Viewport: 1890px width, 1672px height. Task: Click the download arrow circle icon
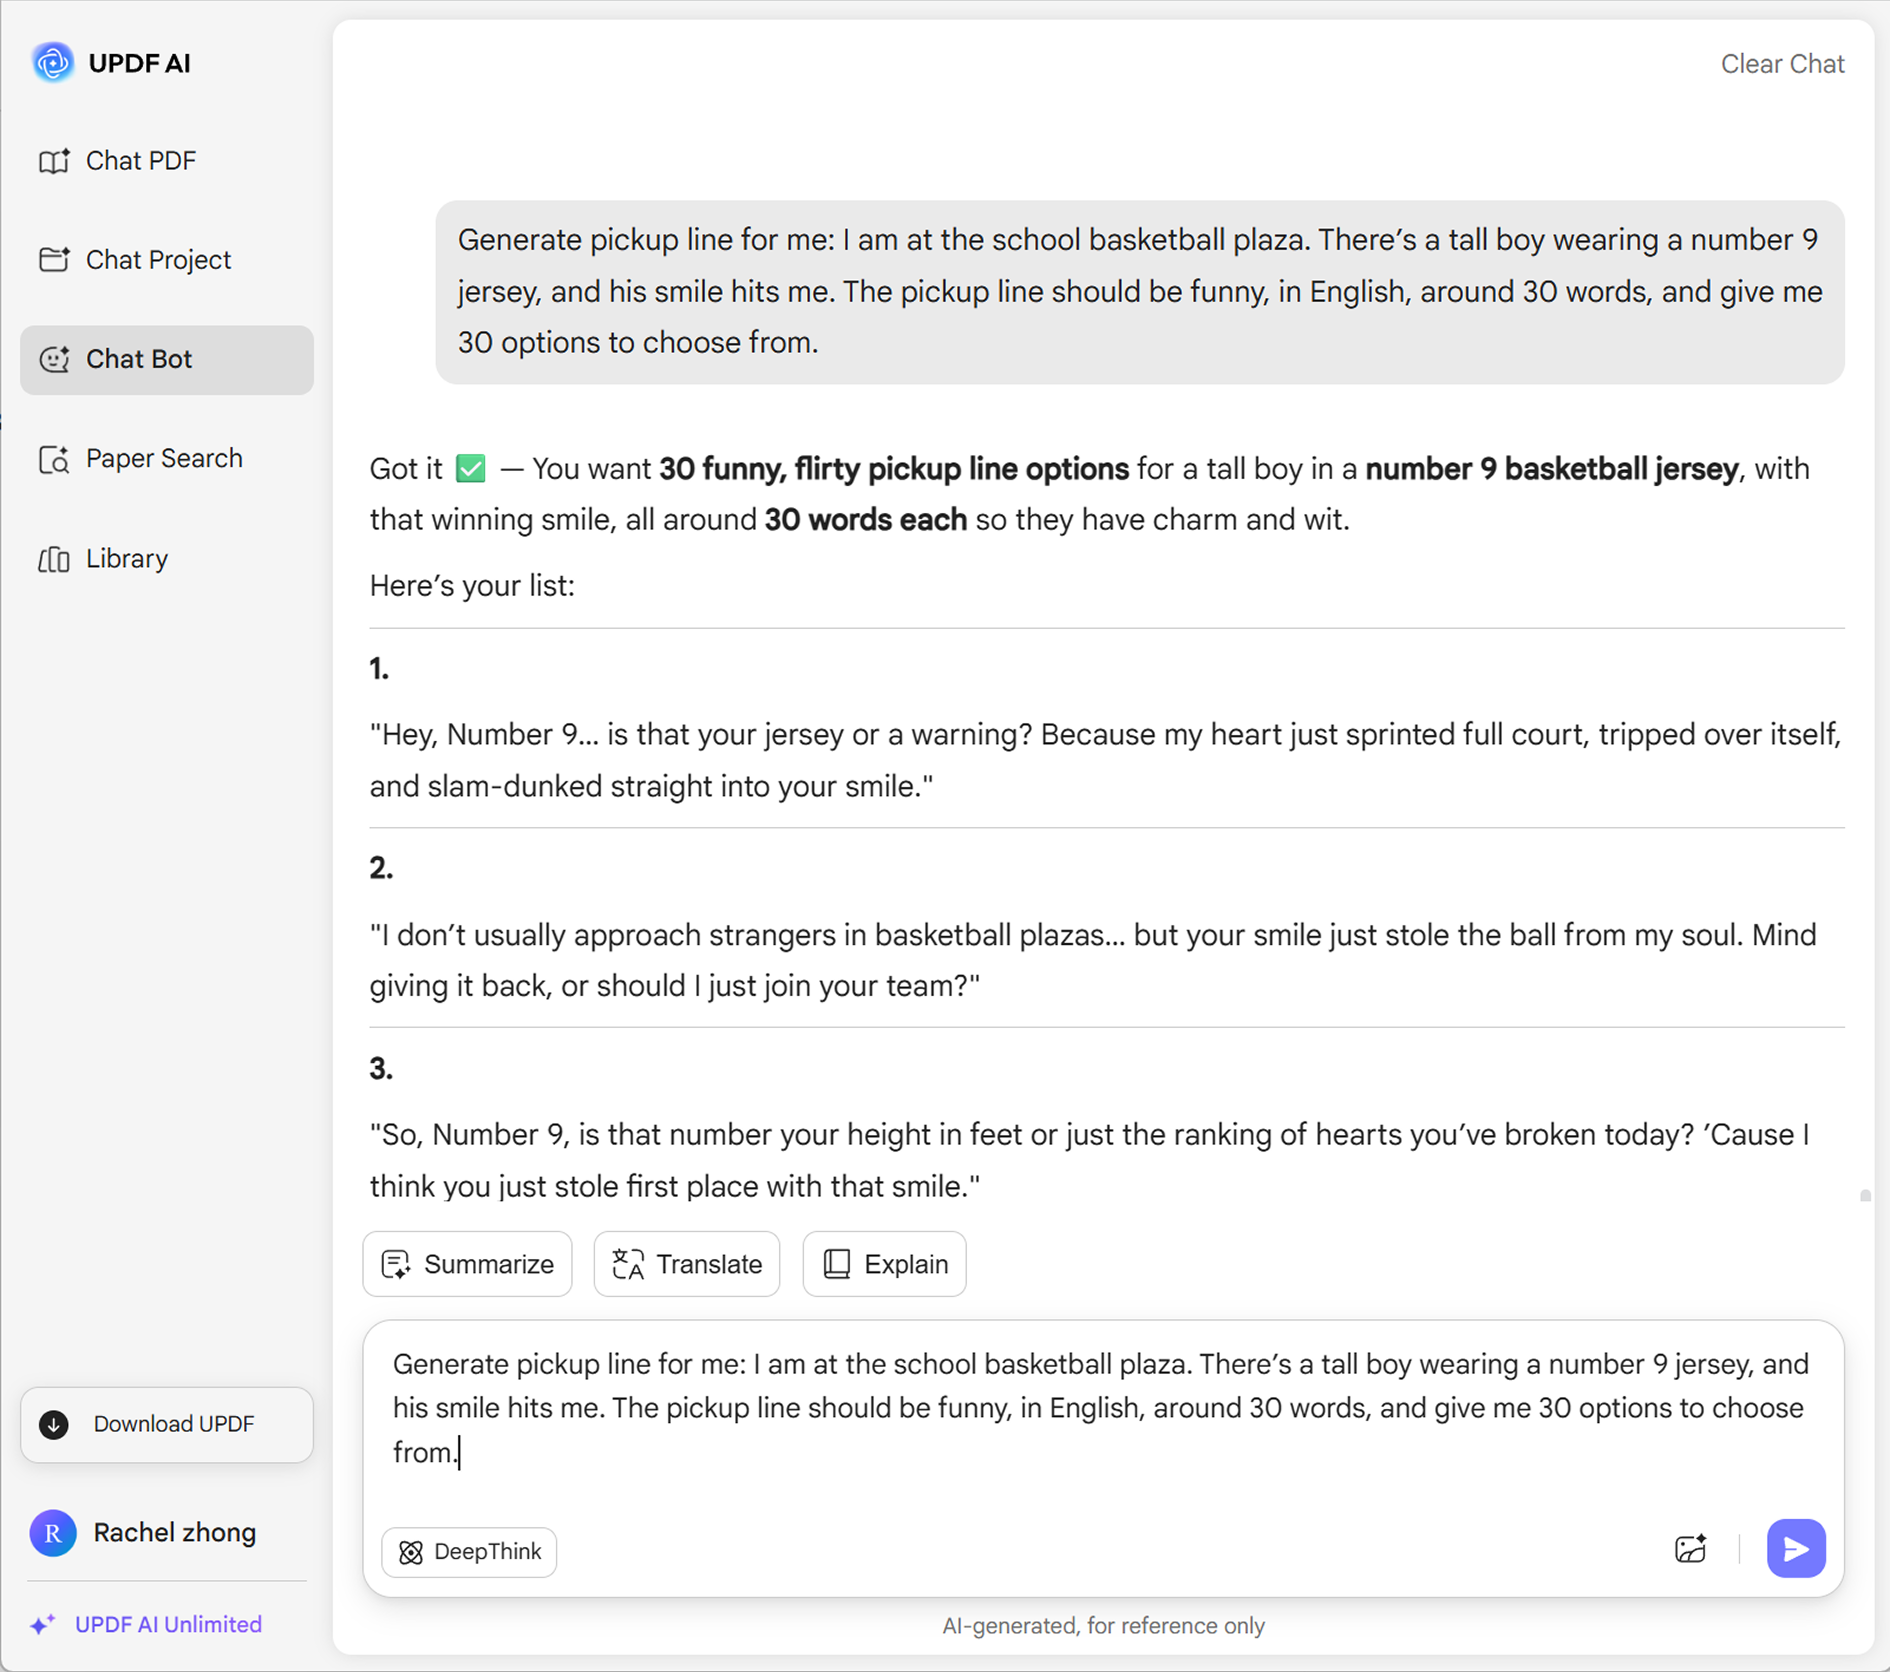click(x=54, y=1424)
